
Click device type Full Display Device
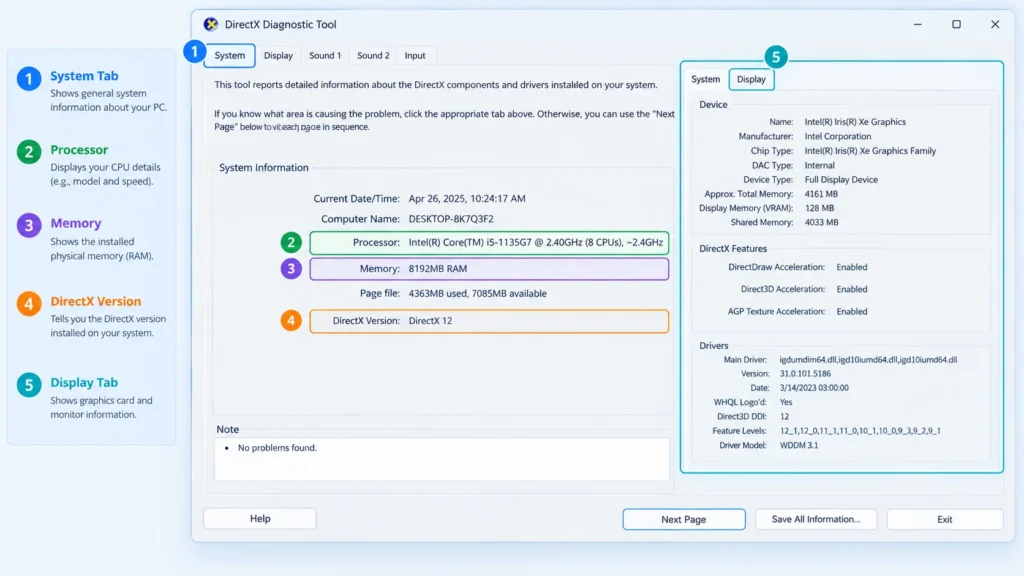click(841, 179)
